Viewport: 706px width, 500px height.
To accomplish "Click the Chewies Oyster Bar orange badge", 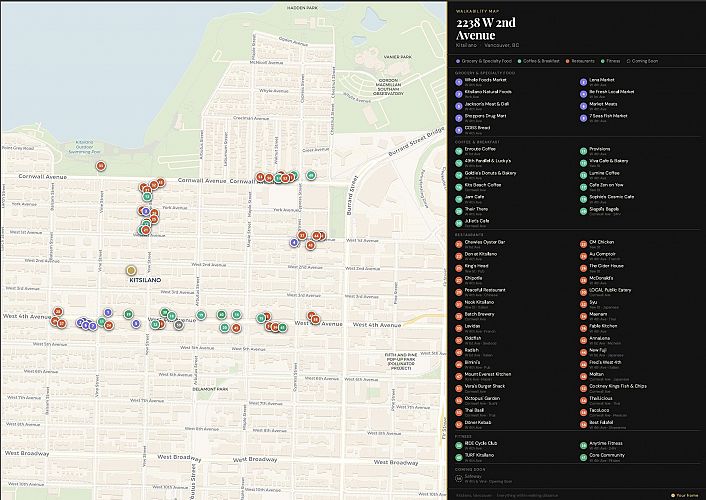I will (x=459, y=243).
